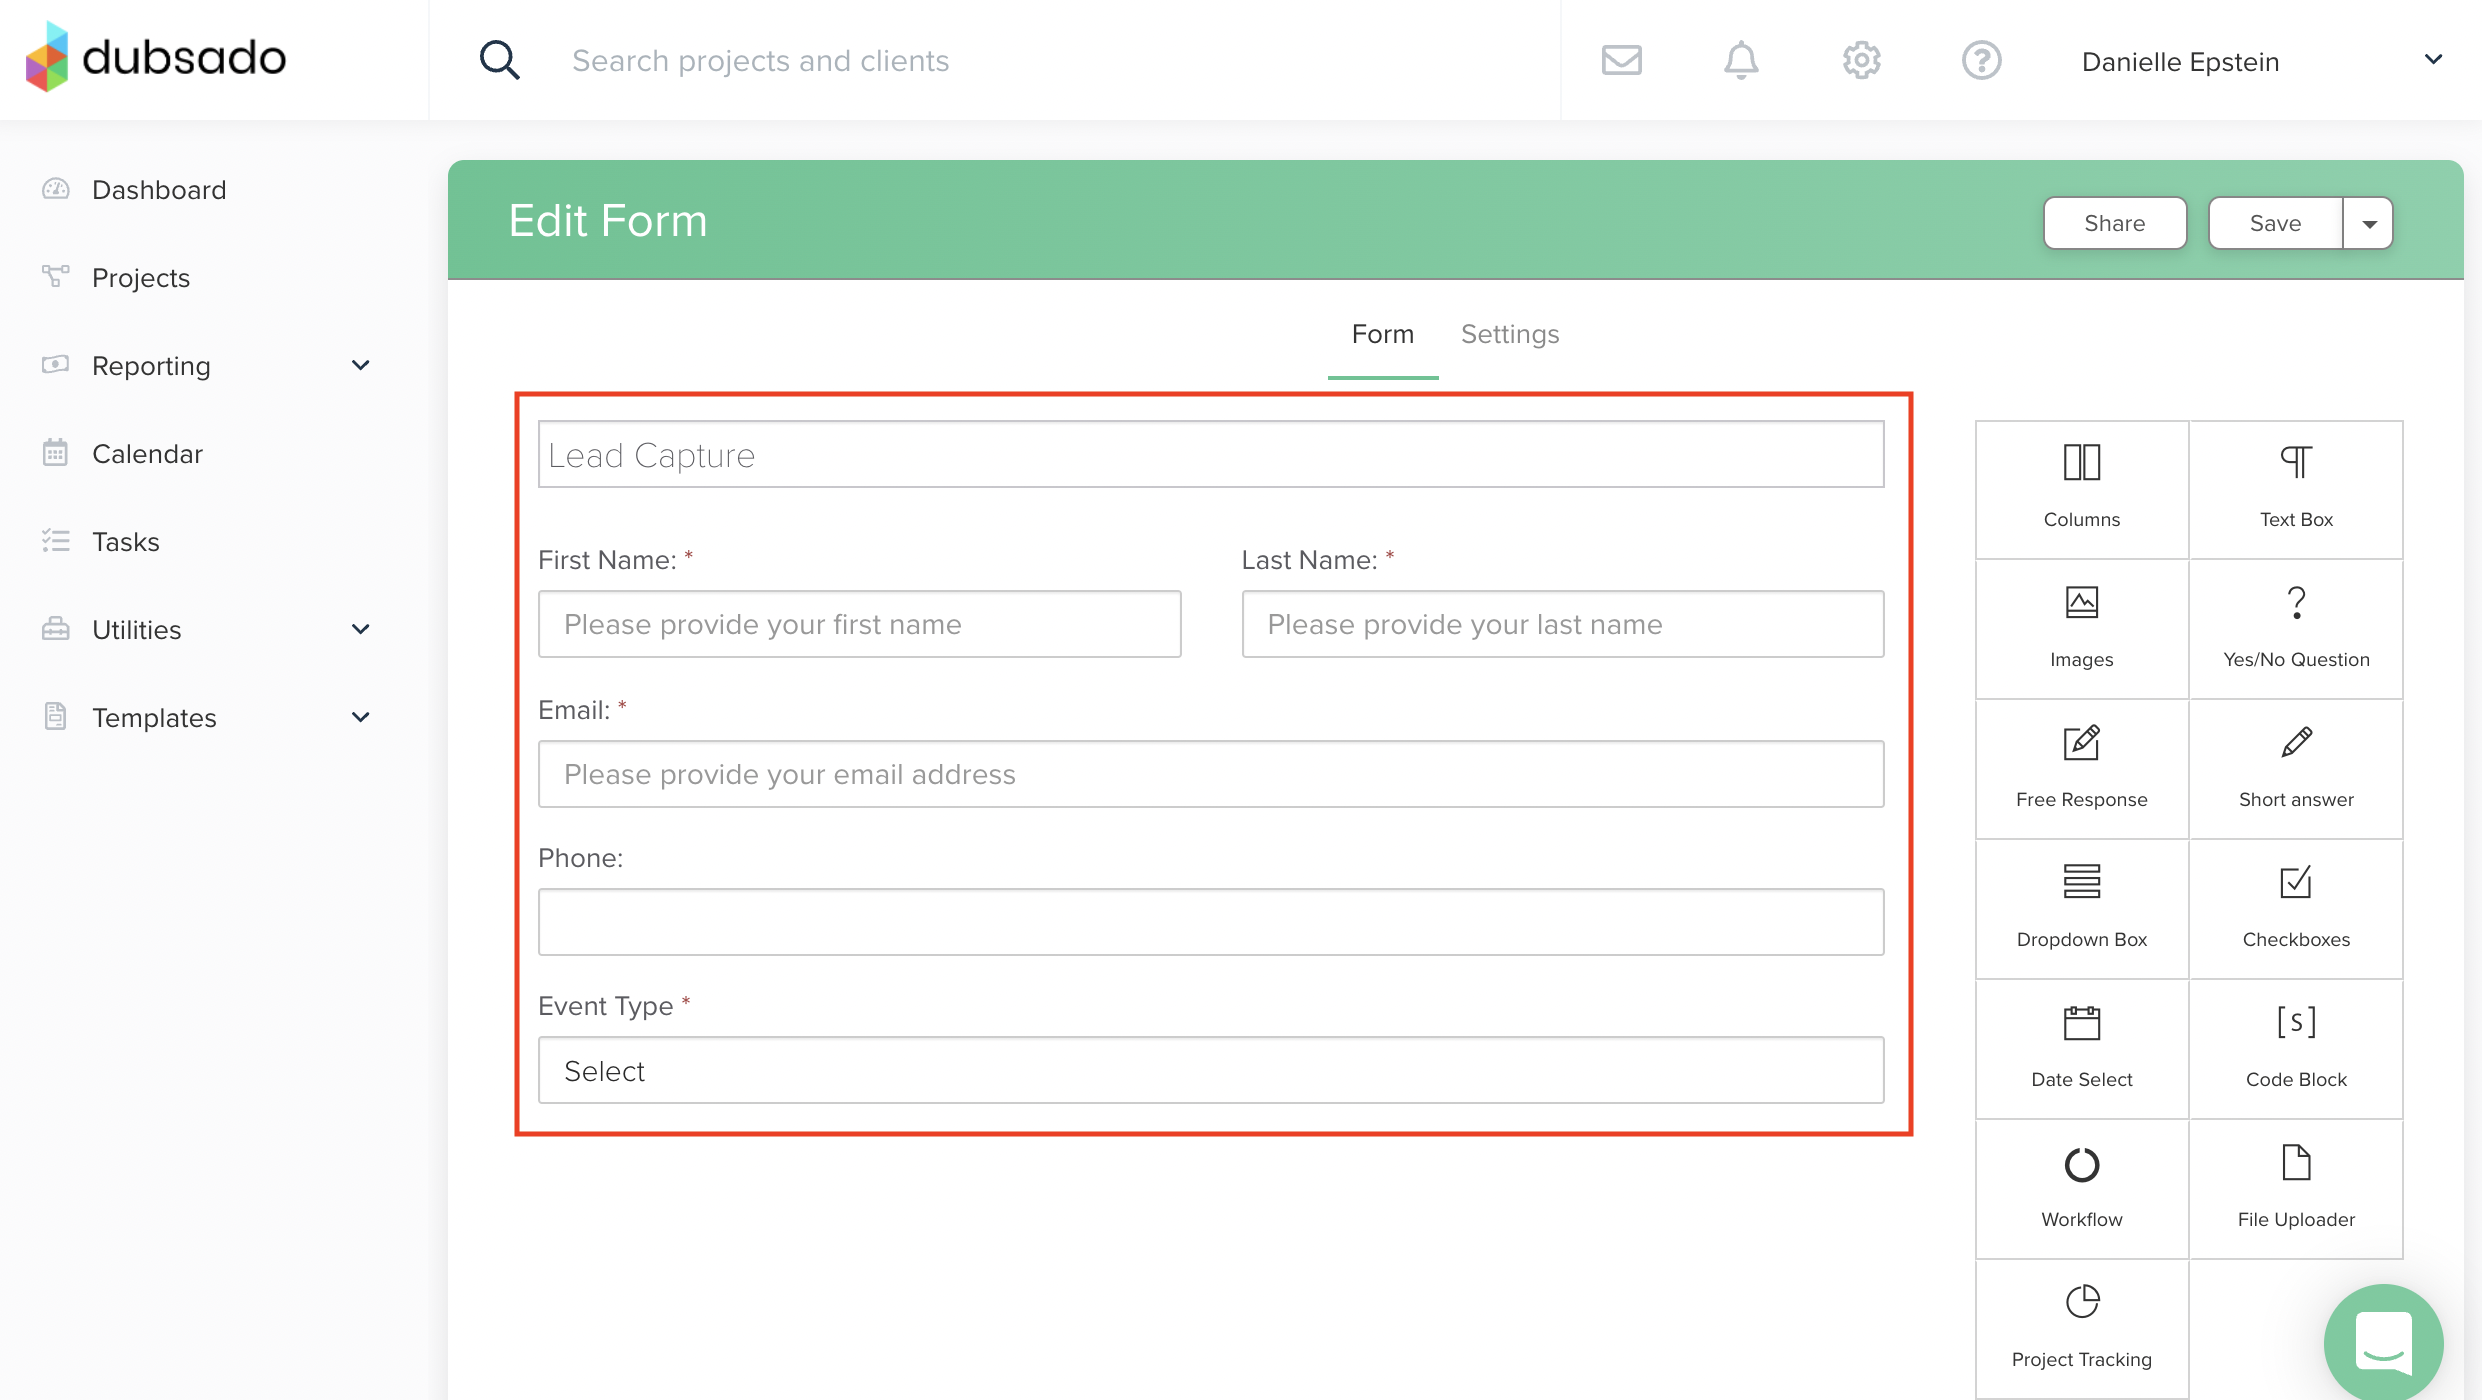The image size is (2482, 1400).
Task: Insert a Yes/No Question element
Action: pos(2295,628)
